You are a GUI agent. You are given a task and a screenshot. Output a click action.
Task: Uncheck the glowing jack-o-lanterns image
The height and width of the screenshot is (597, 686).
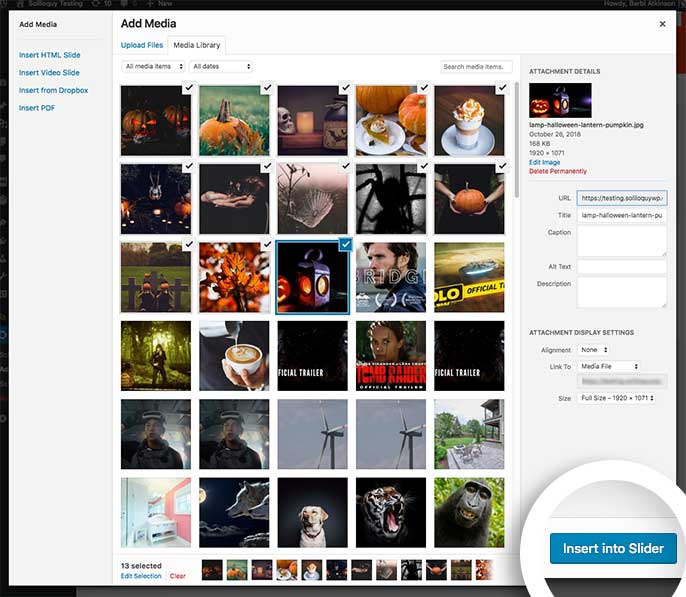point(189,87)
